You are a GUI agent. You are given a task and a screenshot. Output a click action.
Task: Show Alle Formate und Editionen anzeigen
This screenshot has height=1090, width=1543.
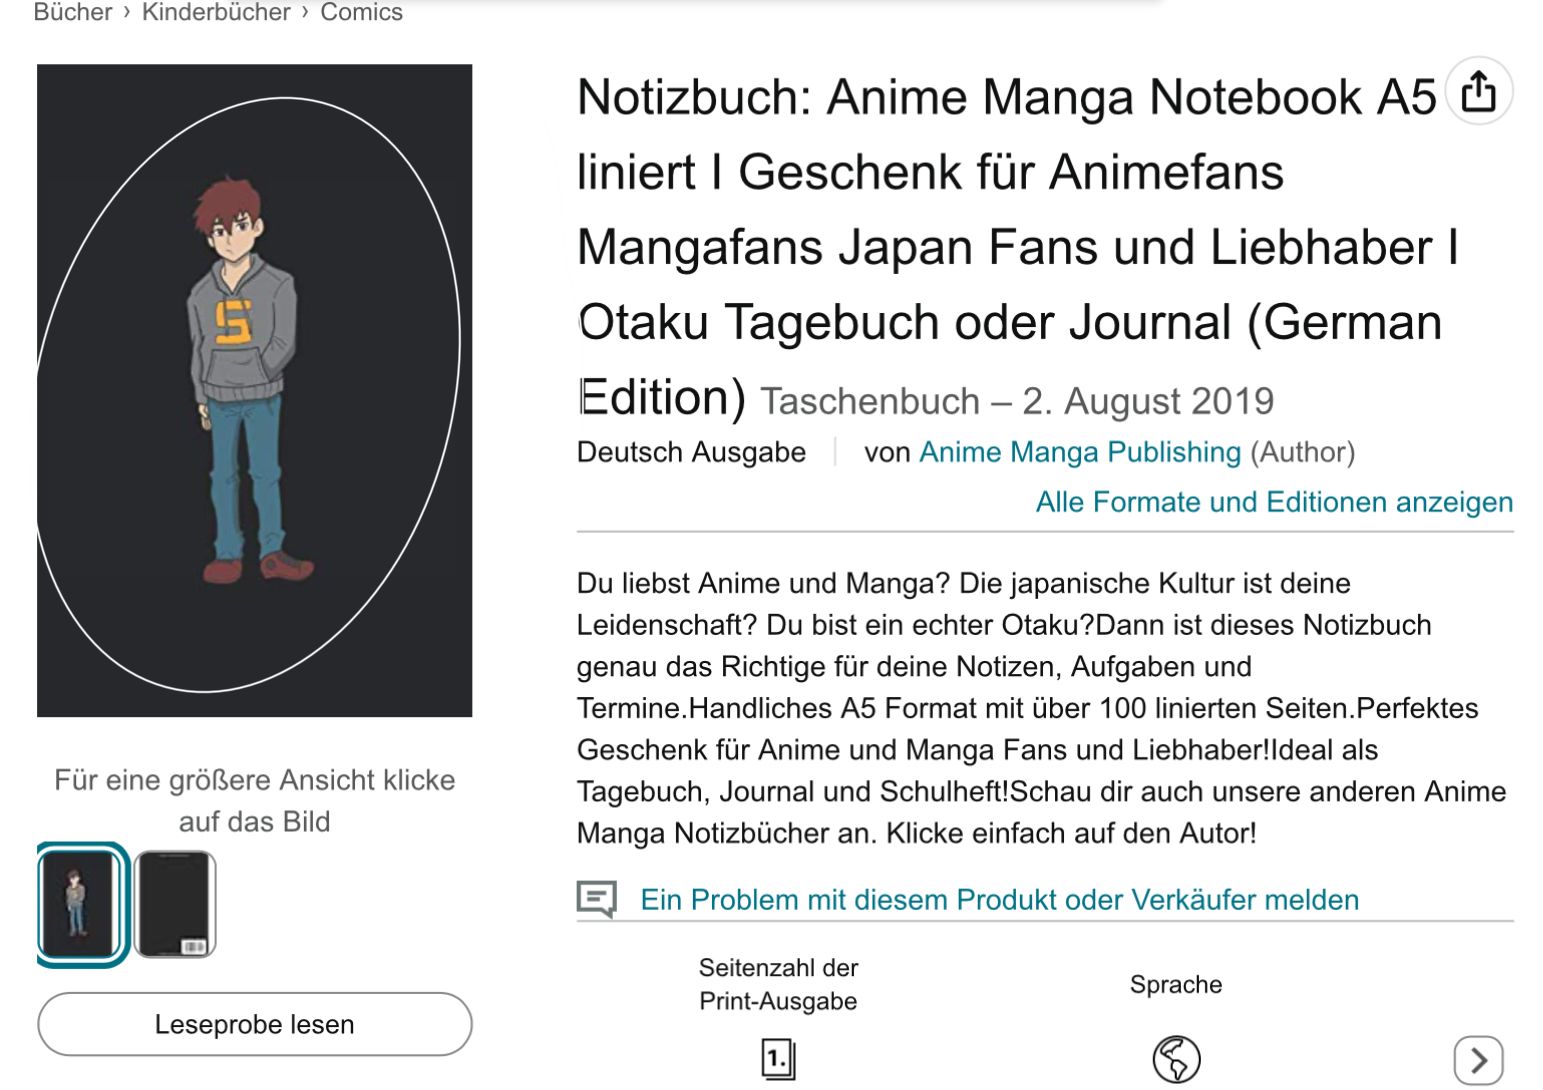[1273, 502]
